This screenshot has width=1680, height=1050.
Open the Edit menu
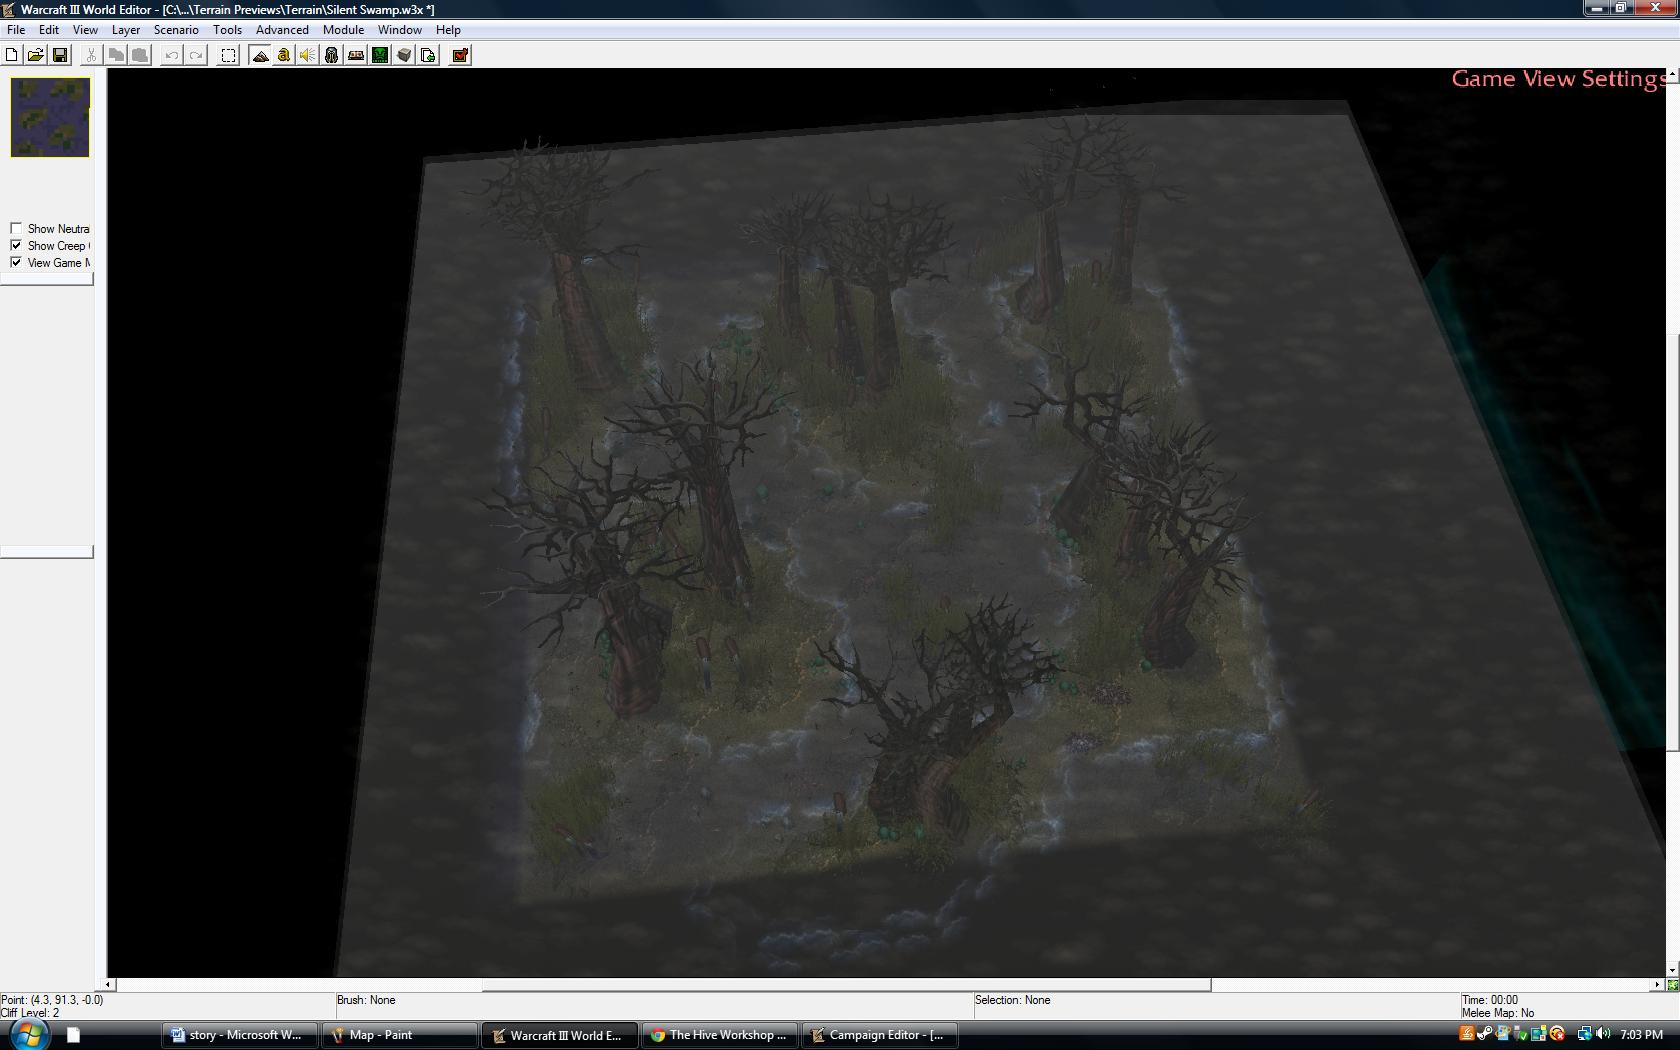49,30
